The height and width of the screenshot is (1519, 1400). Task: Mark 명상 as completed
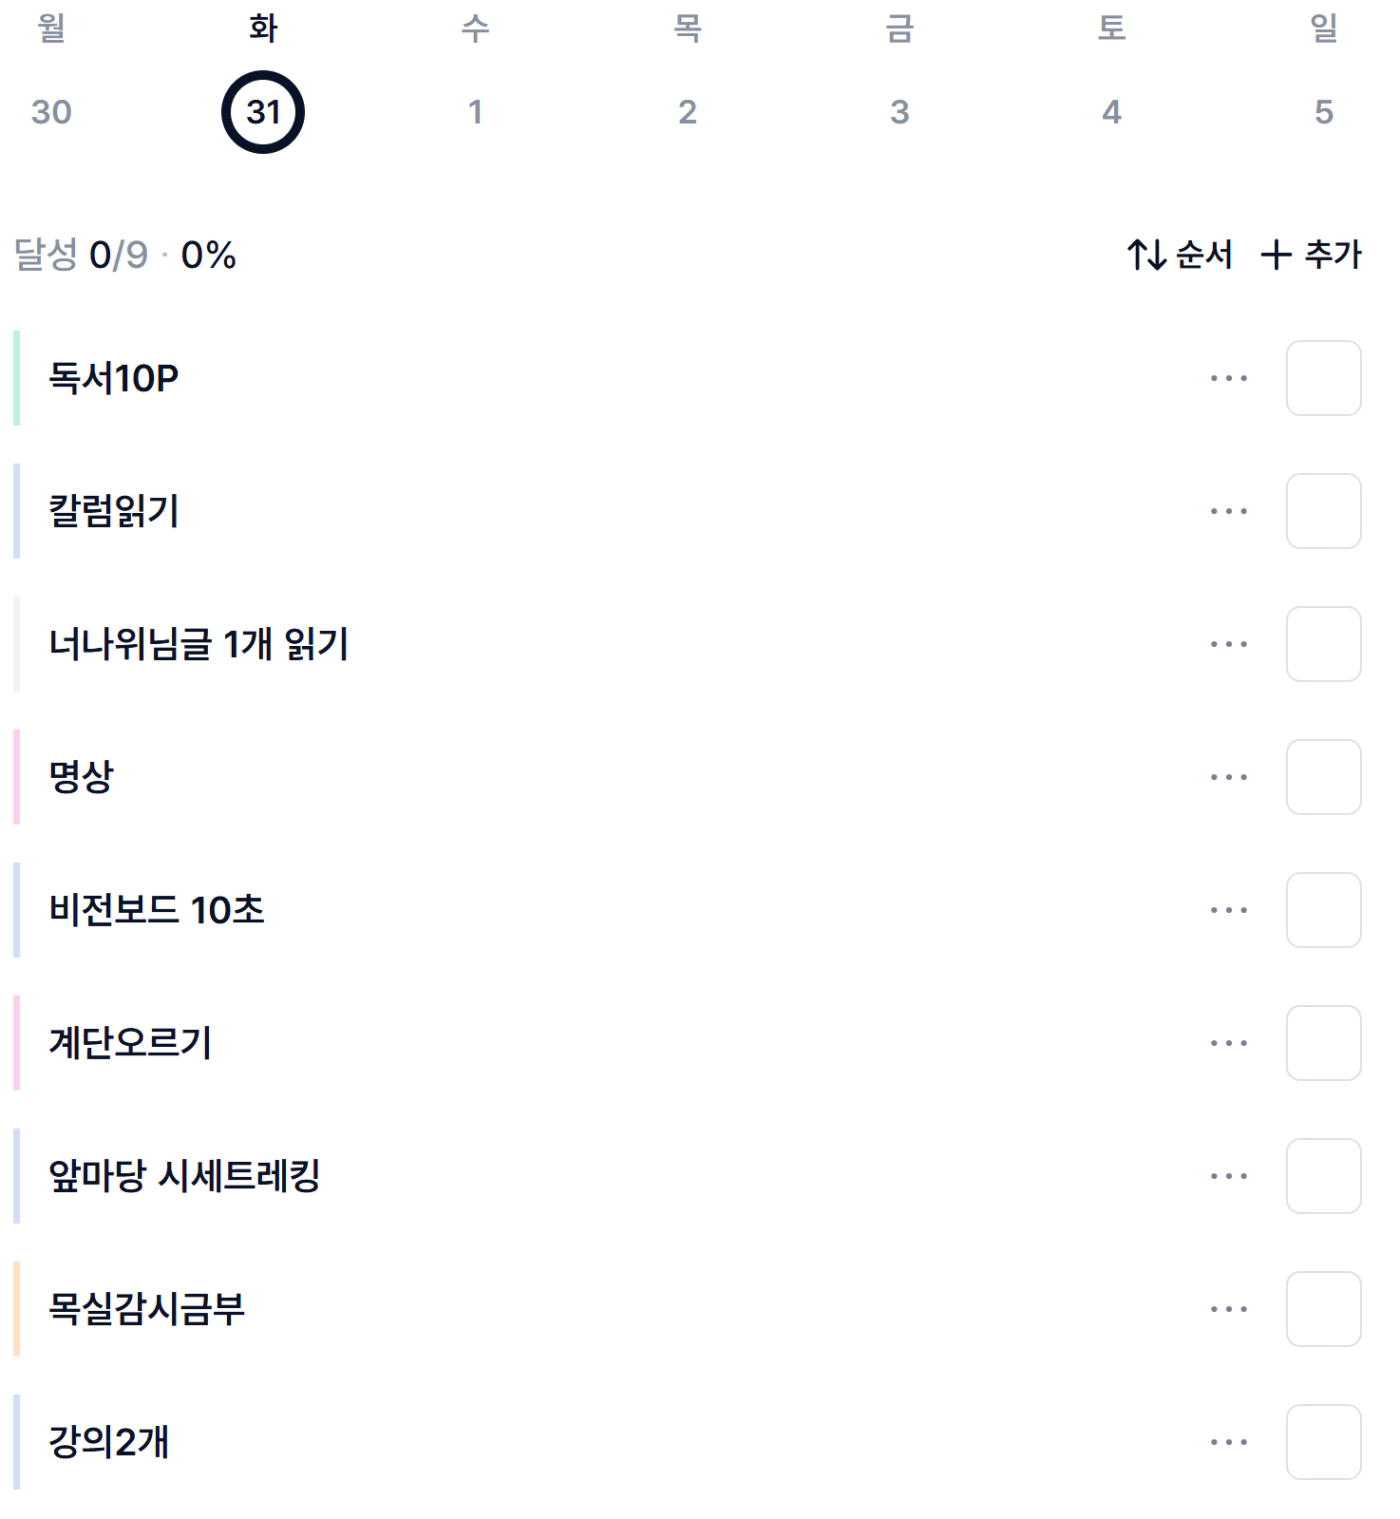pos(1323,777)
